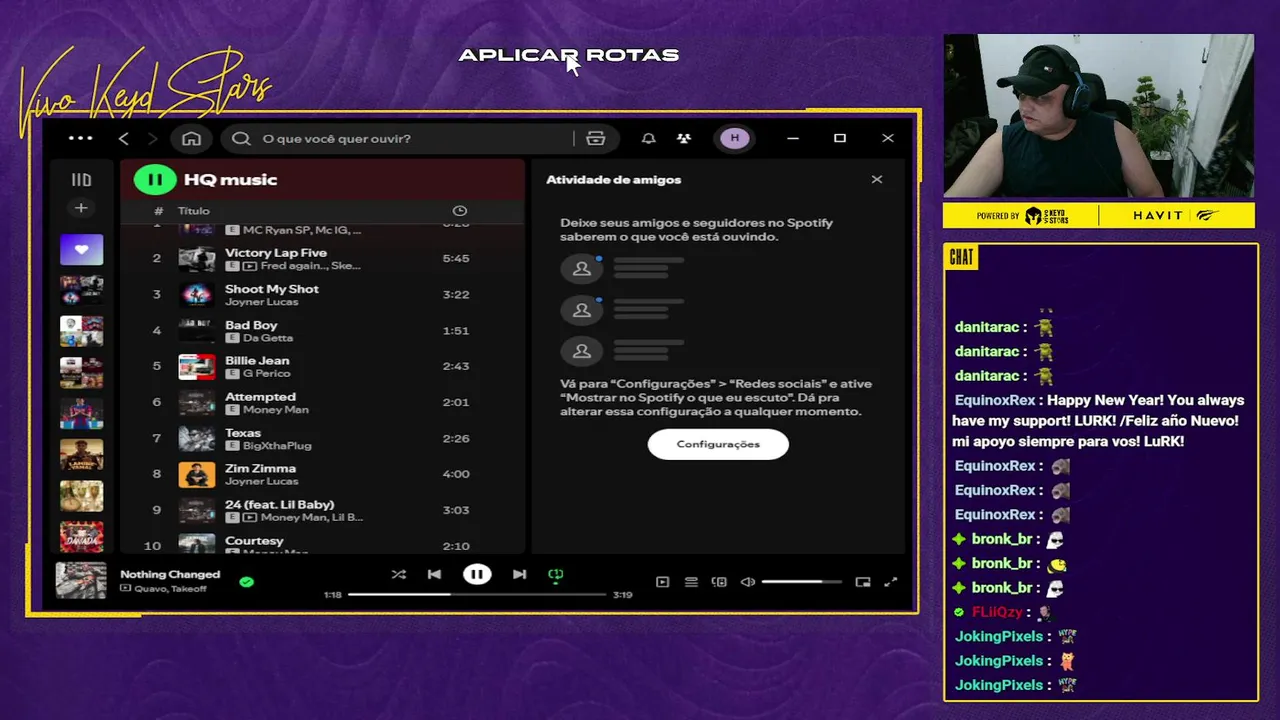Click the CHAT label on overlay
The width and height of the screenshot is (1280, 720).
coord(961,258)
